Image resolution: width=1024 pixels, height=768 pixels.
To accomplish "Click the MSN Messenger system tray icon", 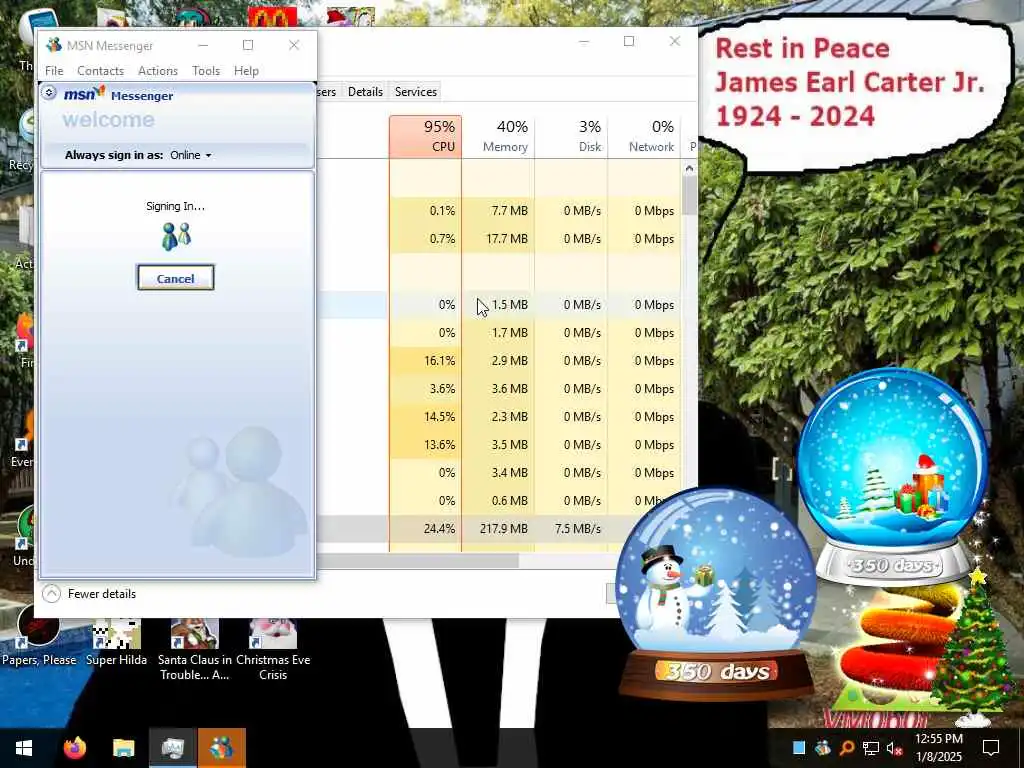I will [x=823, y=748].
